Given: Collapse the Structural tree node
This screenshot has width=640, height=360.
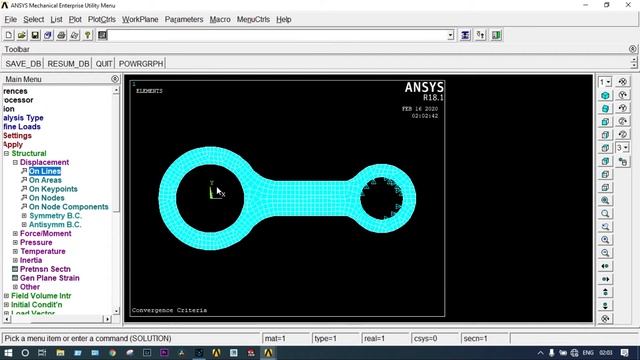Looking at the screenshot, I should [7, 153].
